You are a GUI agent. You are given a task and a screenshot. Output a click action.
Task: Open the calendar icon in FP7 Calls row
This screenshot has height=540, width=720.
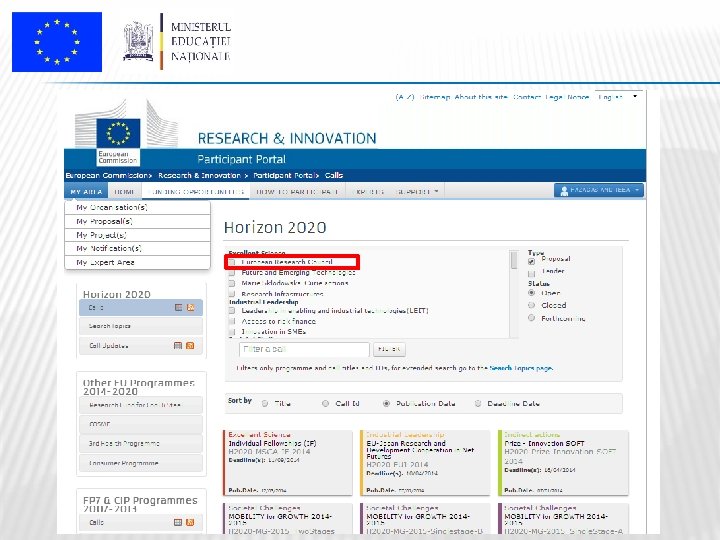[178, 522]
